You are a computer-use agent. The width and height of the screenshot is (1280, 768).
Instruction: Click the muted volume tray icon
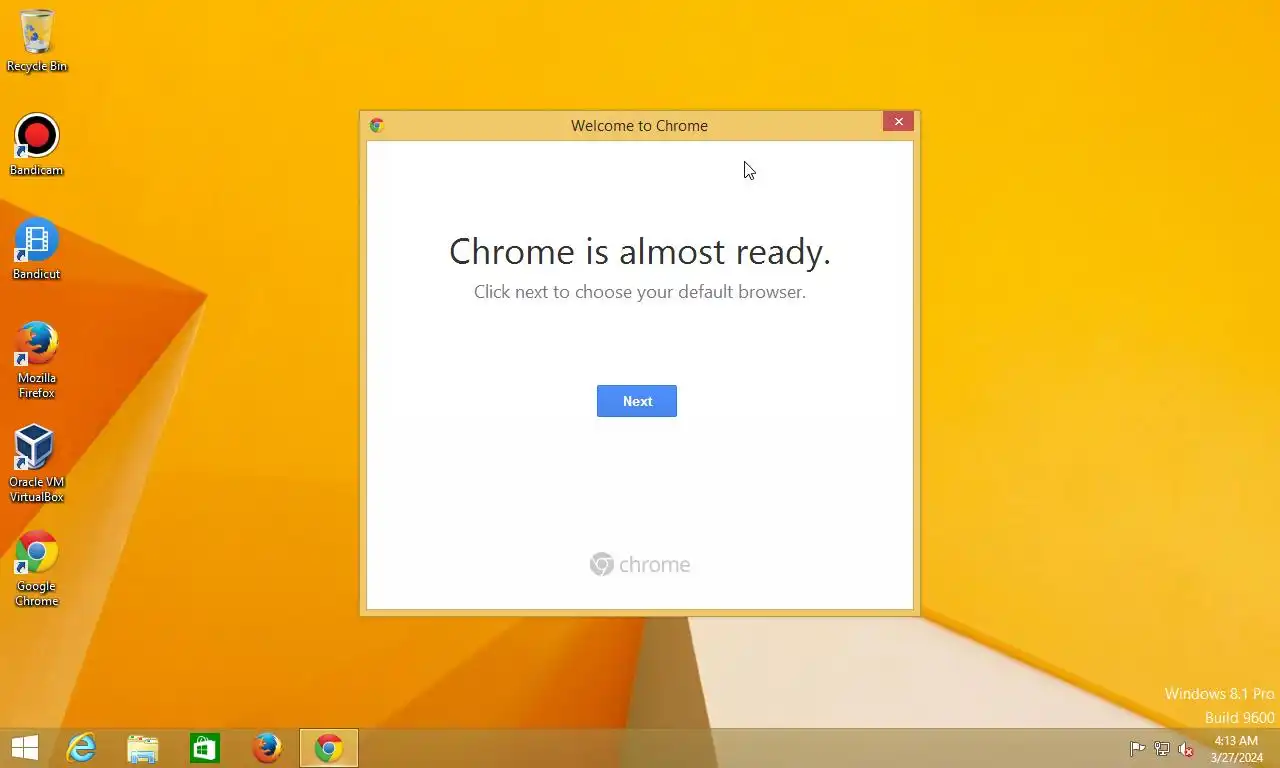click(1186, 749)
